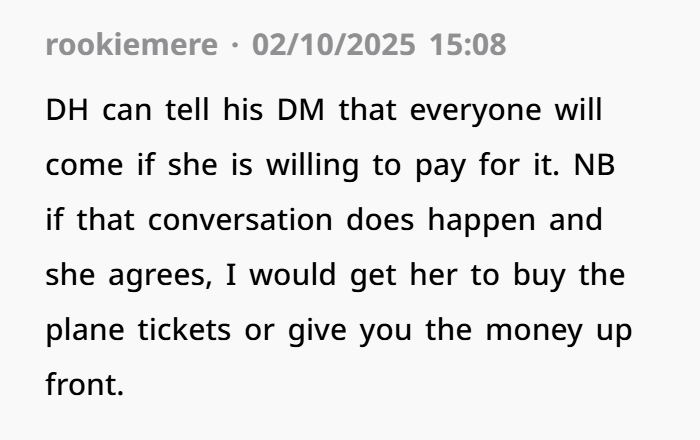
Task: Open the rookiemere user profile
Action: point(132,45)
